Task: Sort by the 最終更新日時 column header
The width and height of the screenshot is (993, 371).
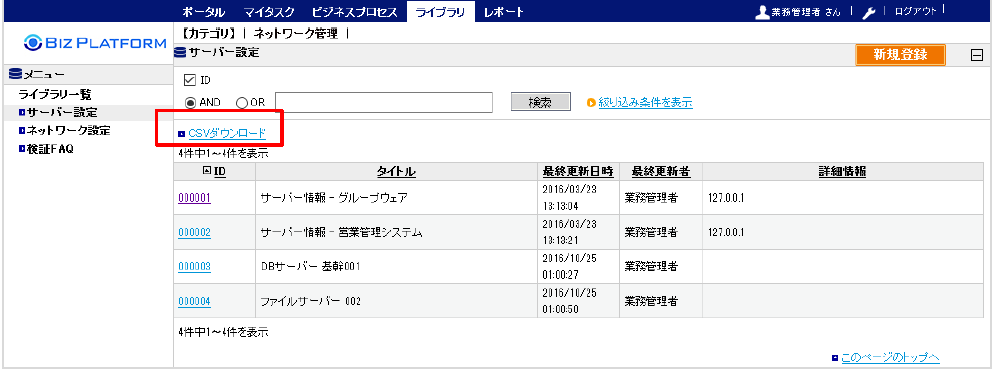Action: pyautogui.click(x=578, y=171)
